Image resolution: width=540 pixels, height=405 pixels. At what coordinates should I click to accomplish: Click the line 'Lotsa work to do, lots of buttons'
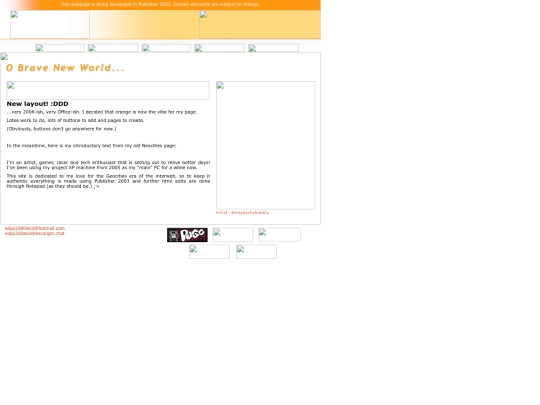(x=75, y=120)
